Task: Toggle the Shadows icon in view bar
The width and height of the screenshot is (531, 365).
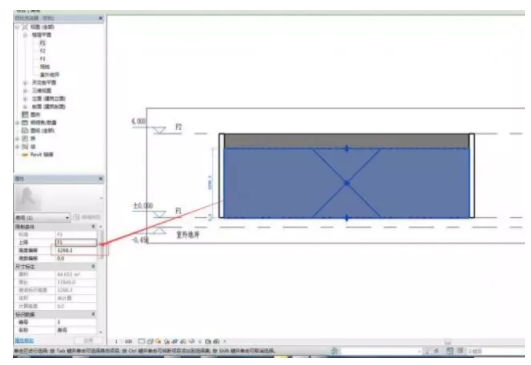Action: click(167, 341)
